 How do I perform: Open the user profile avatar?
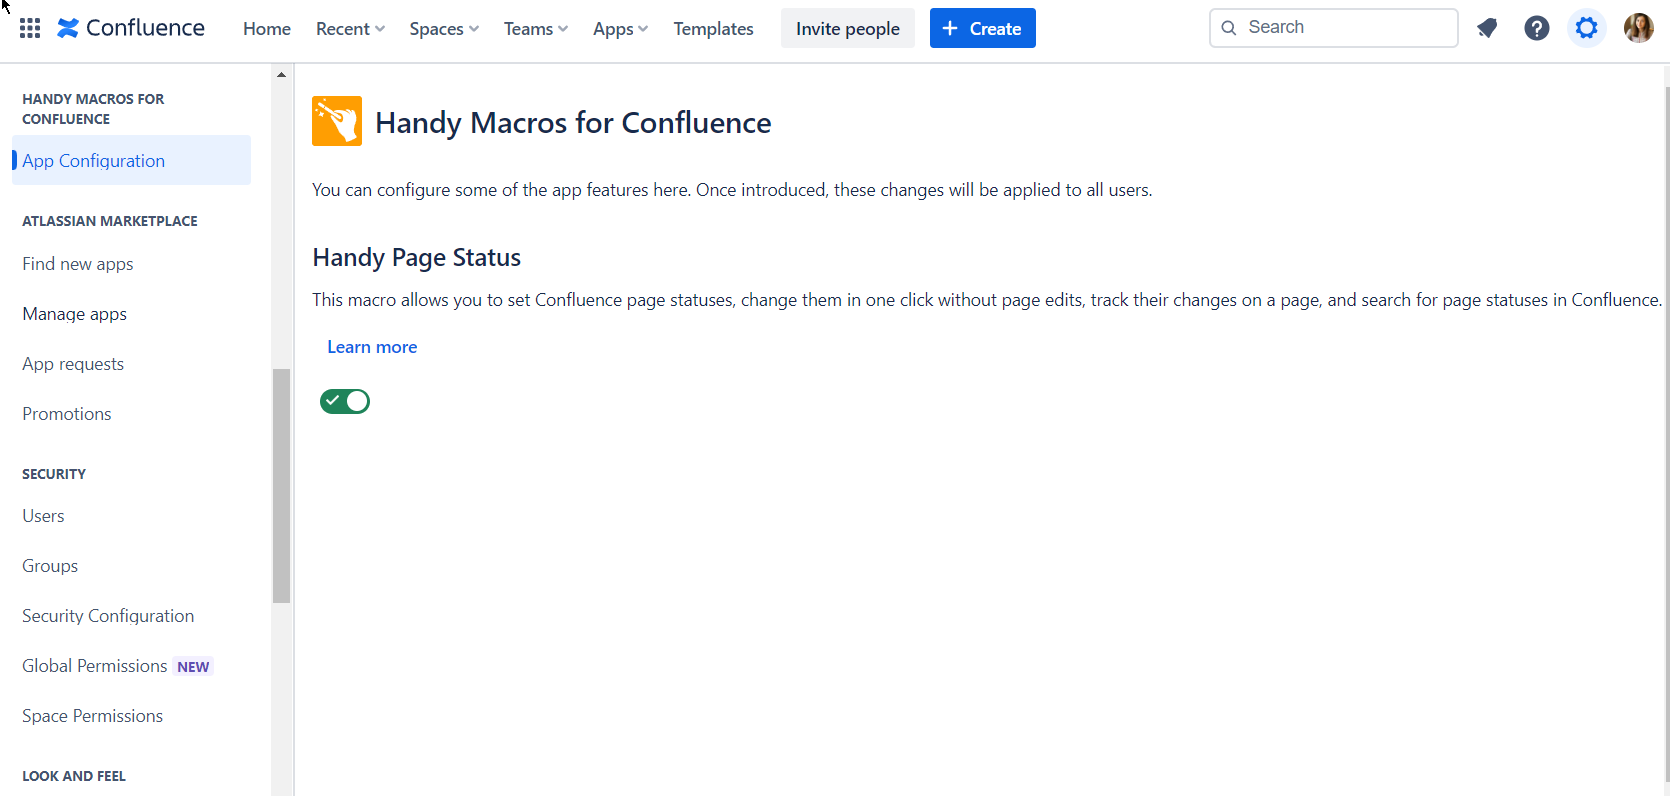pyautogui.click(x=1638, y=28)
